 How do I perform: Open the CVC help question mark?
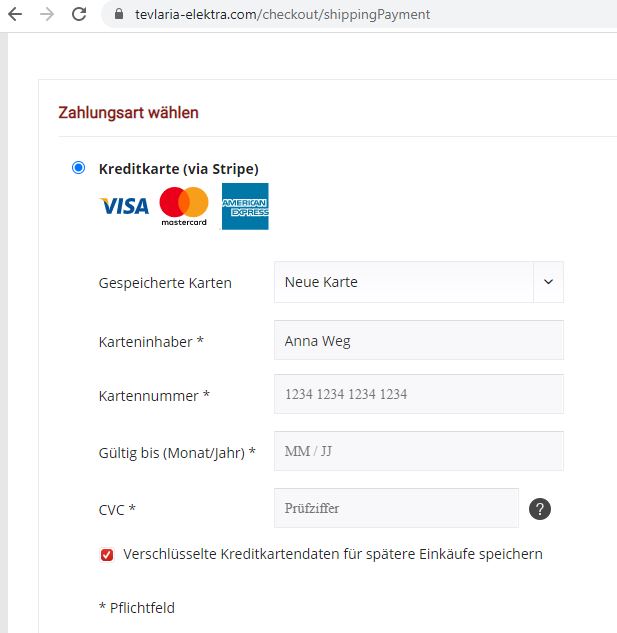[540, 509]
